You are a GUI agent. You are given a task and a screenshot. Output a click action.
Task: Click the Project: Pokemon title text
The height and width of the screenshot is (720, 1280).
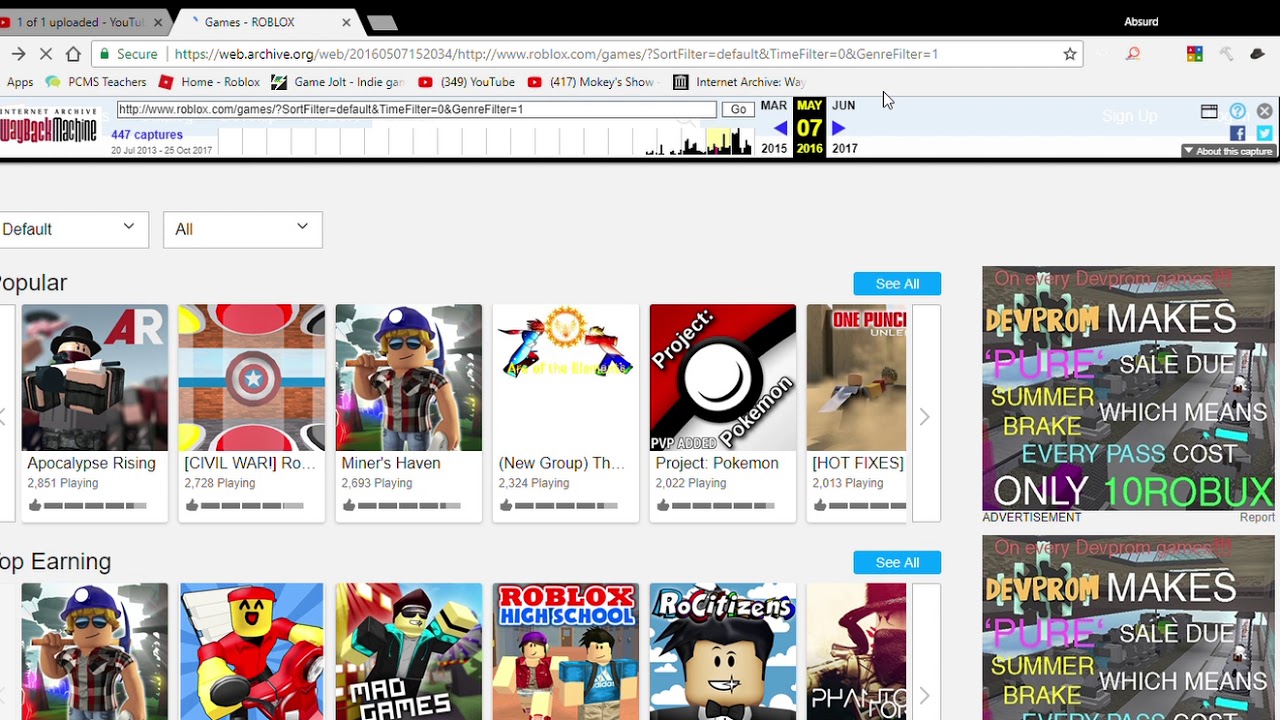pos(717,464)
